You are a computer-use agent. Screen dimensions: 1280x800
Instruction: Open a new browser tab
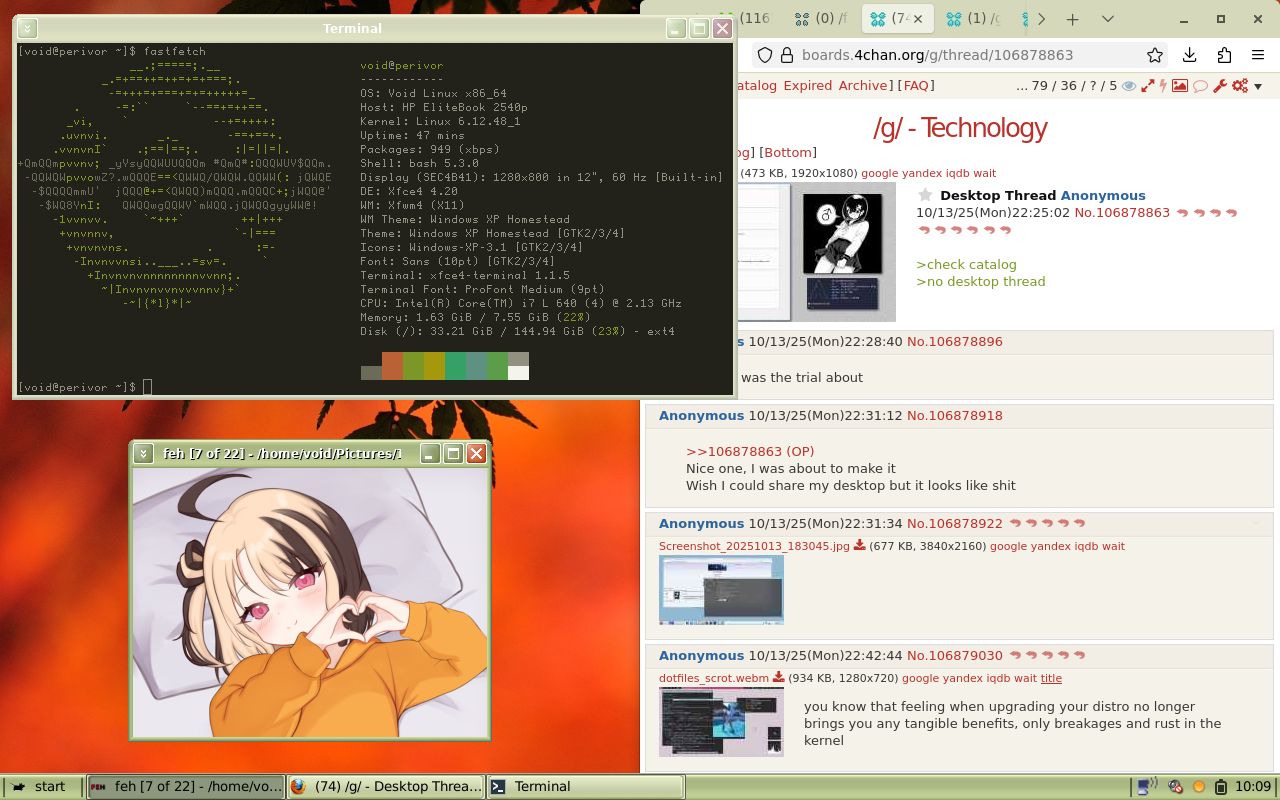coord(1072,19)
